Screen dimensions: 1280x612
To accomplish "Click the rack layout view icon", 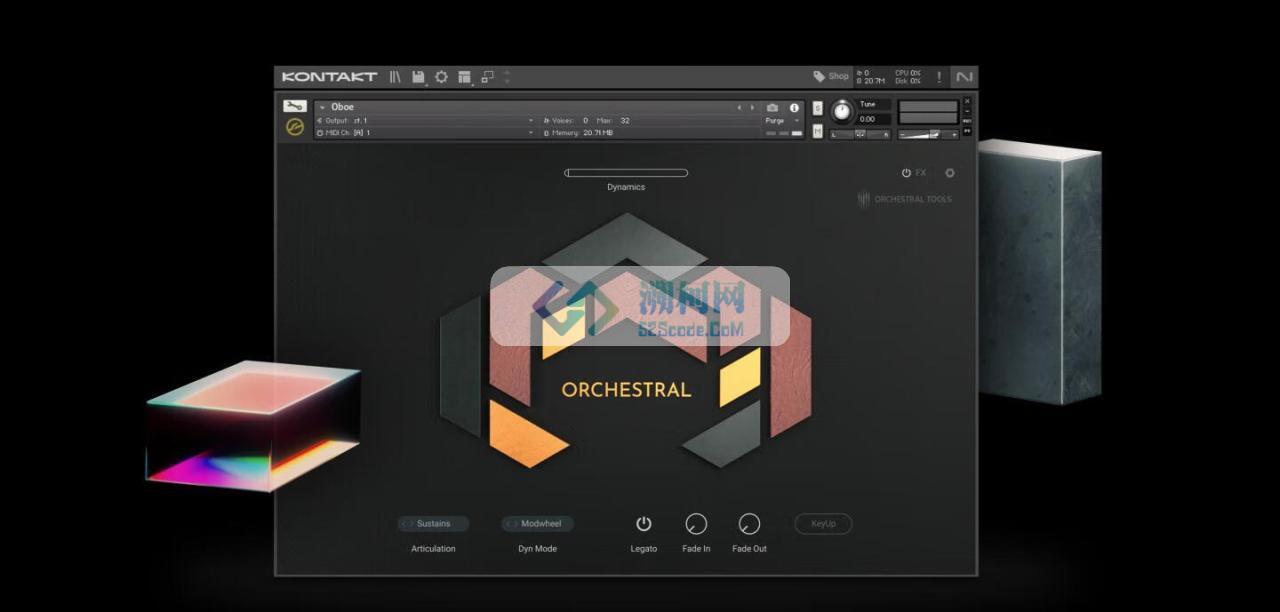I will tap(464, 76).
